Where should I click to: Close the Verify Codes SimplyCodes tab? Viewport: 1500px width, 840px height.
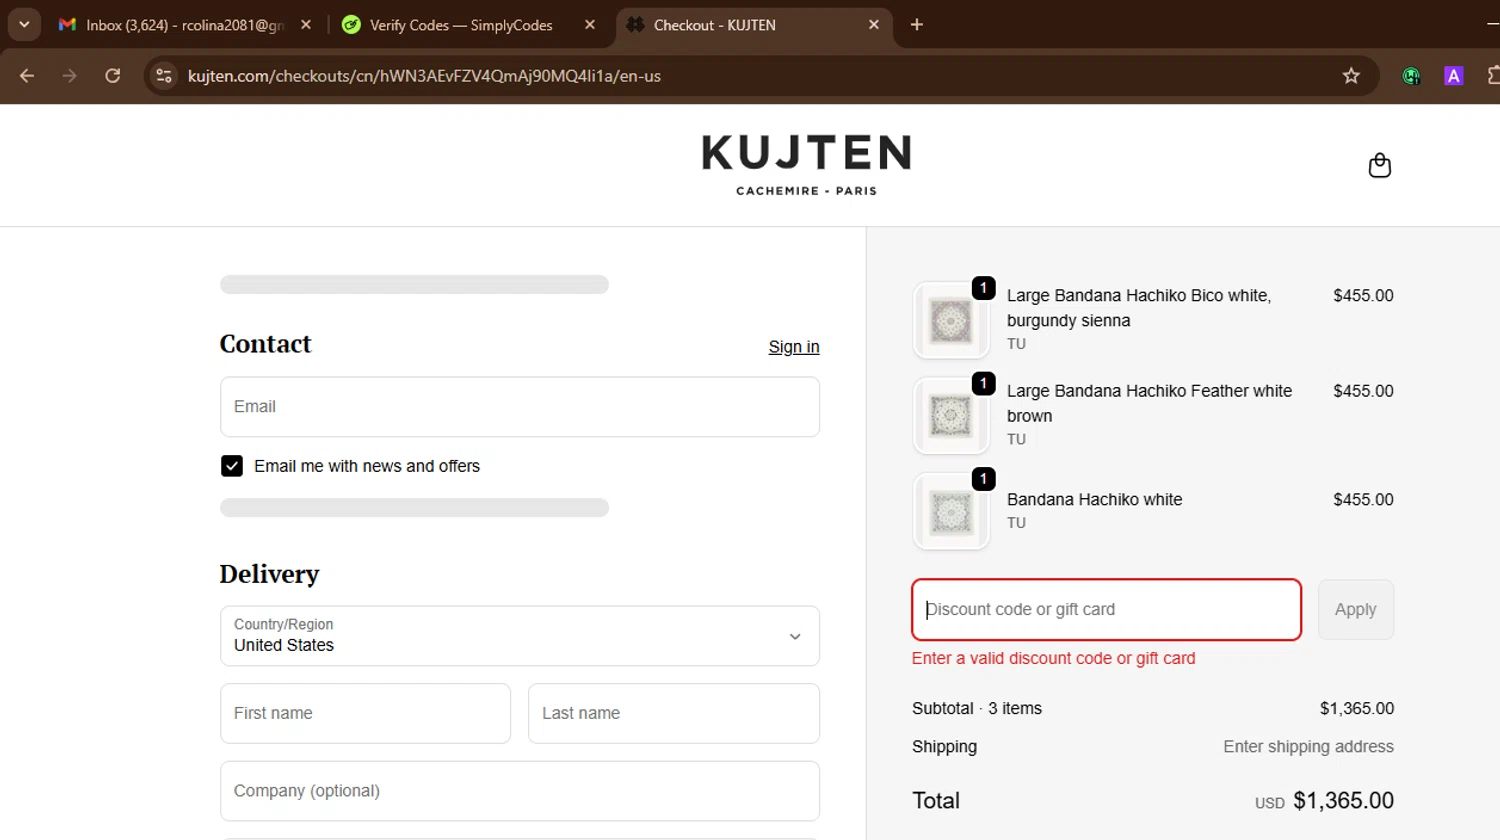(x=590, y=25)
